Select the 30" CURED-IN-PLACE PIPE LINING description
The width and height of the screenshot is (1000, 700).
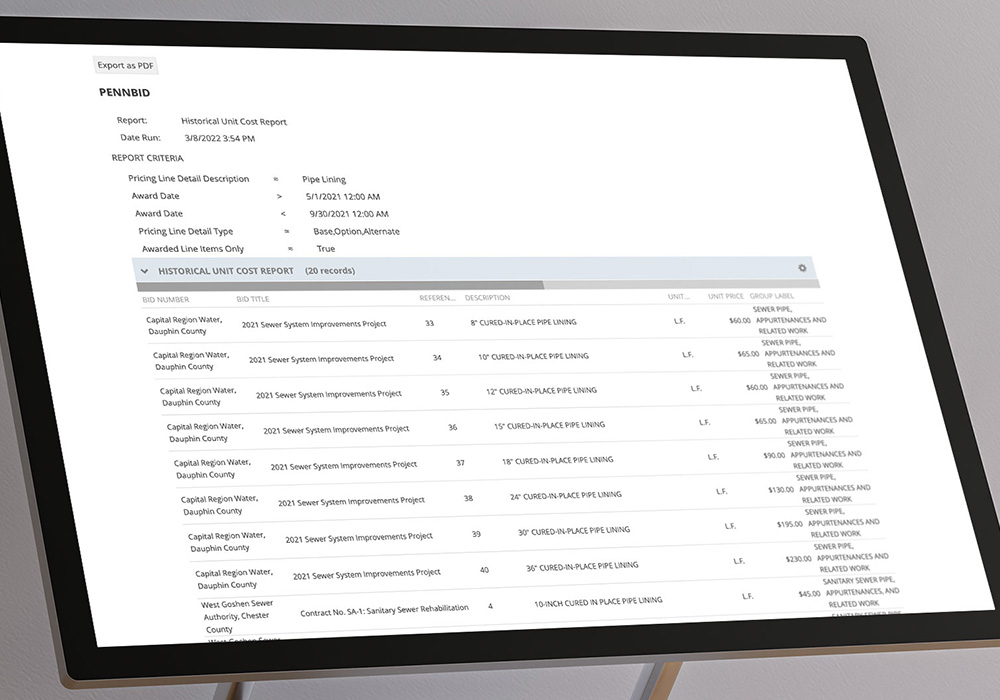tap(574, 531)
